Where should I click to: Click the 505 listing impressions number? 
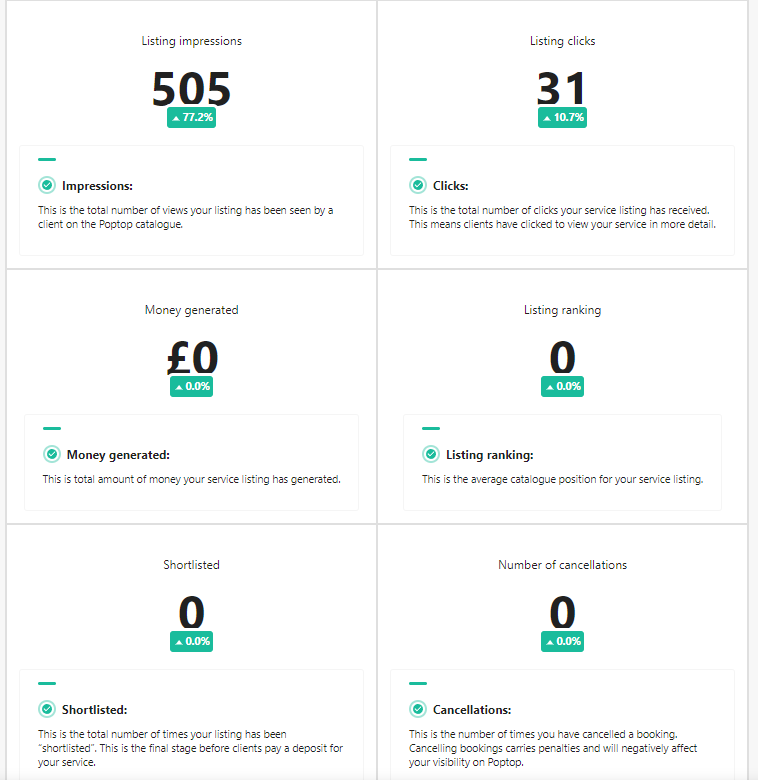tap(191, 88)
